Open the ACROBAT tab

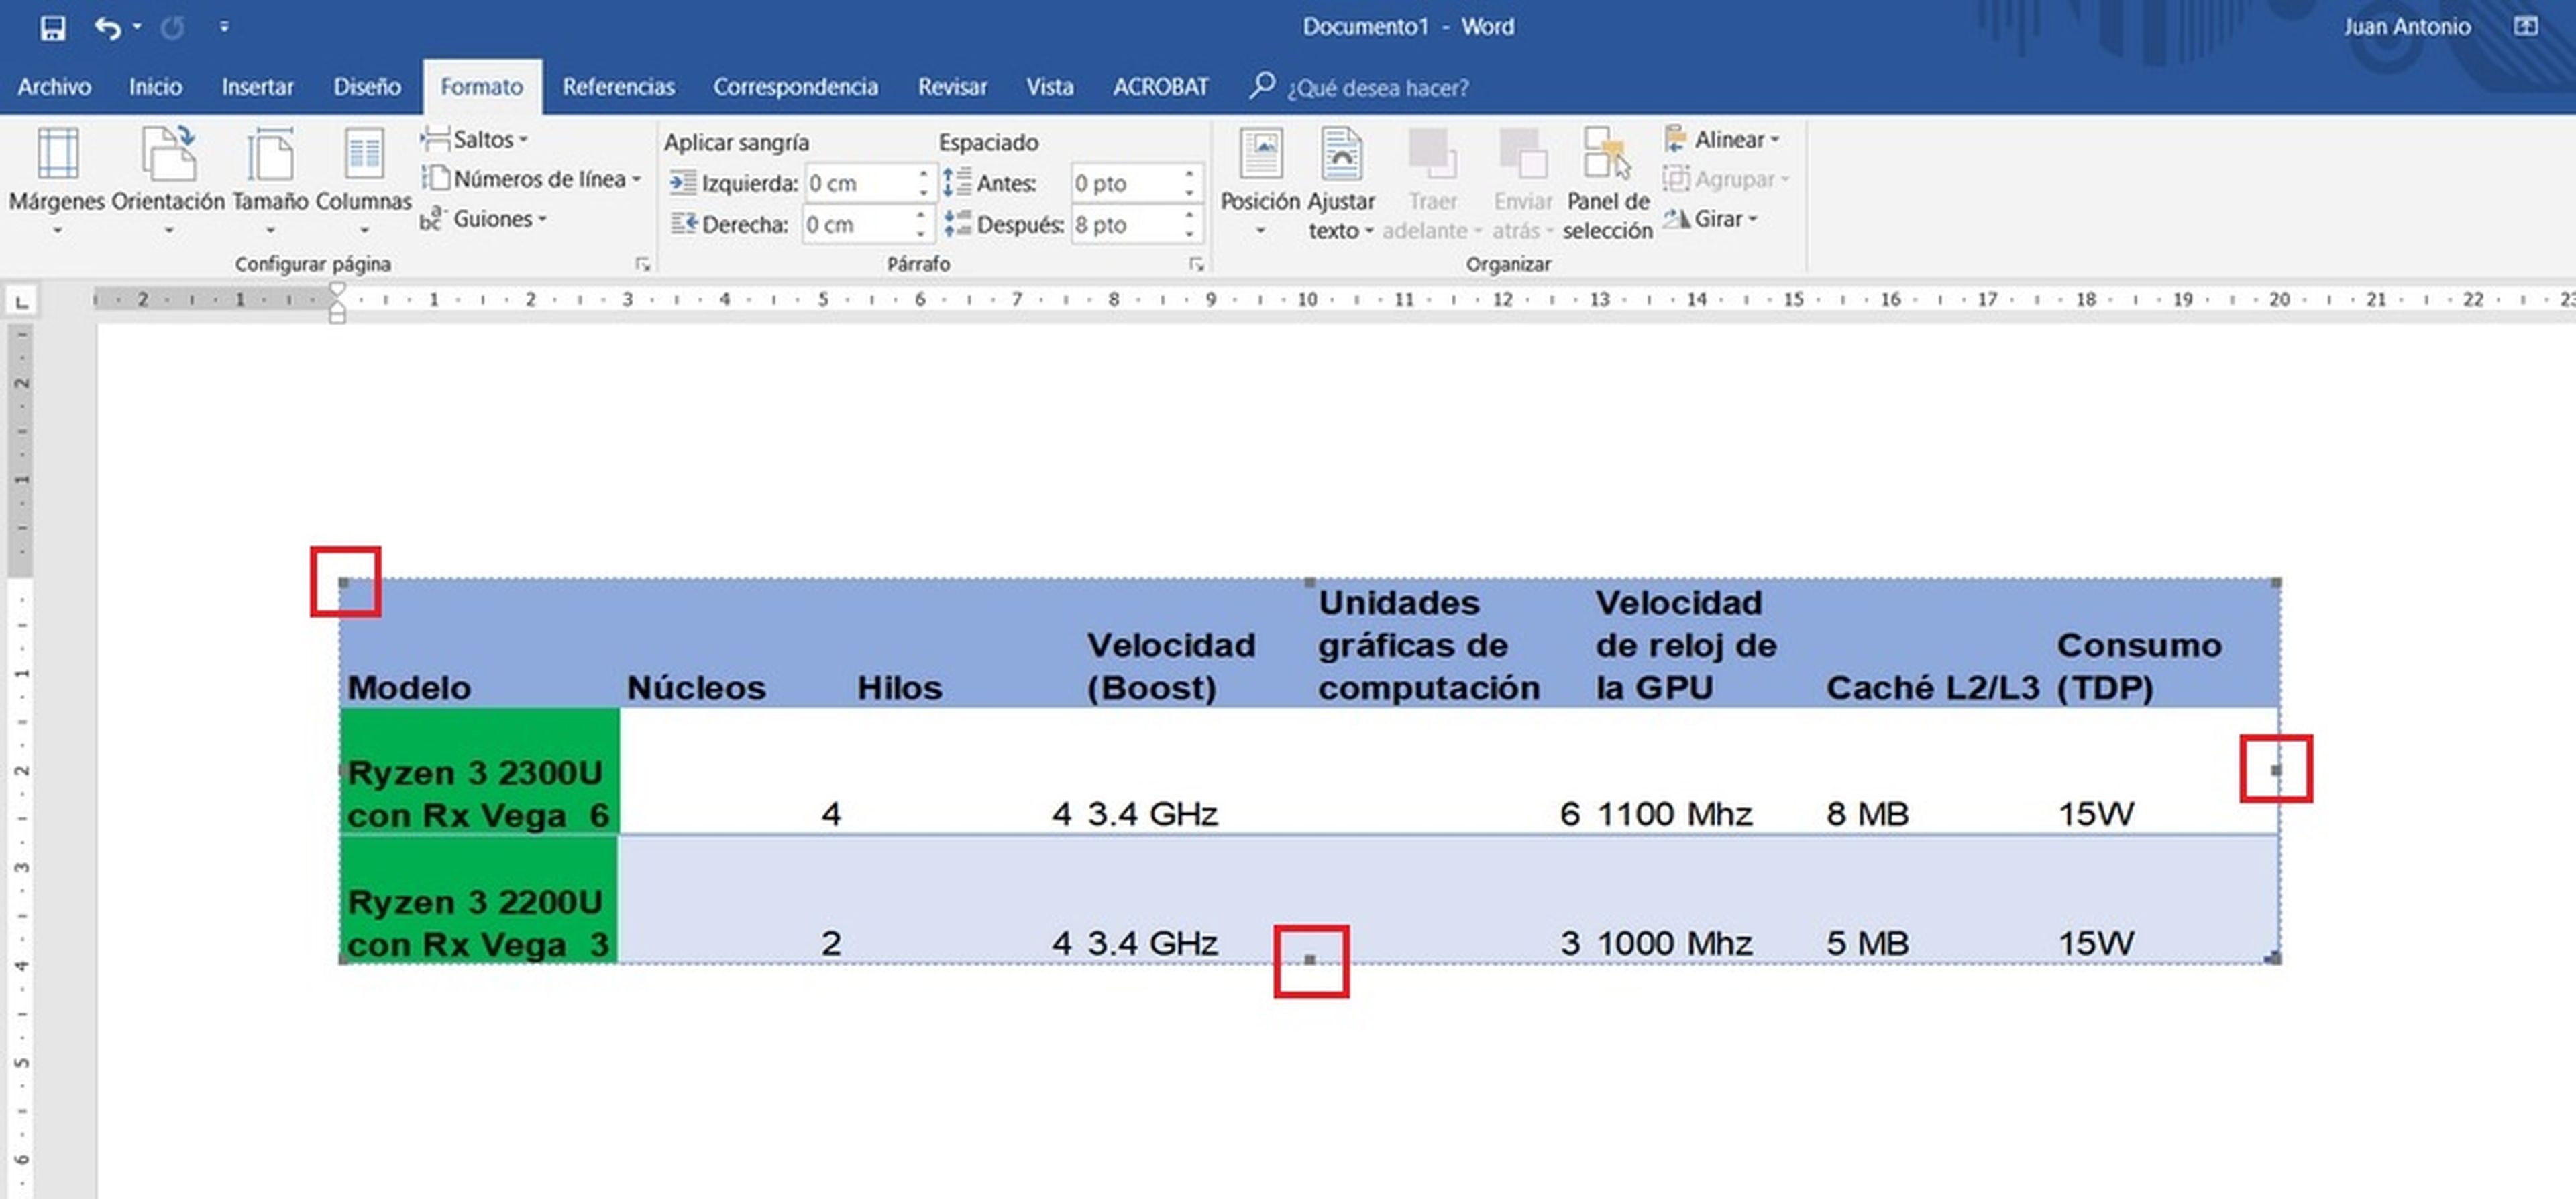[1160, 87]
